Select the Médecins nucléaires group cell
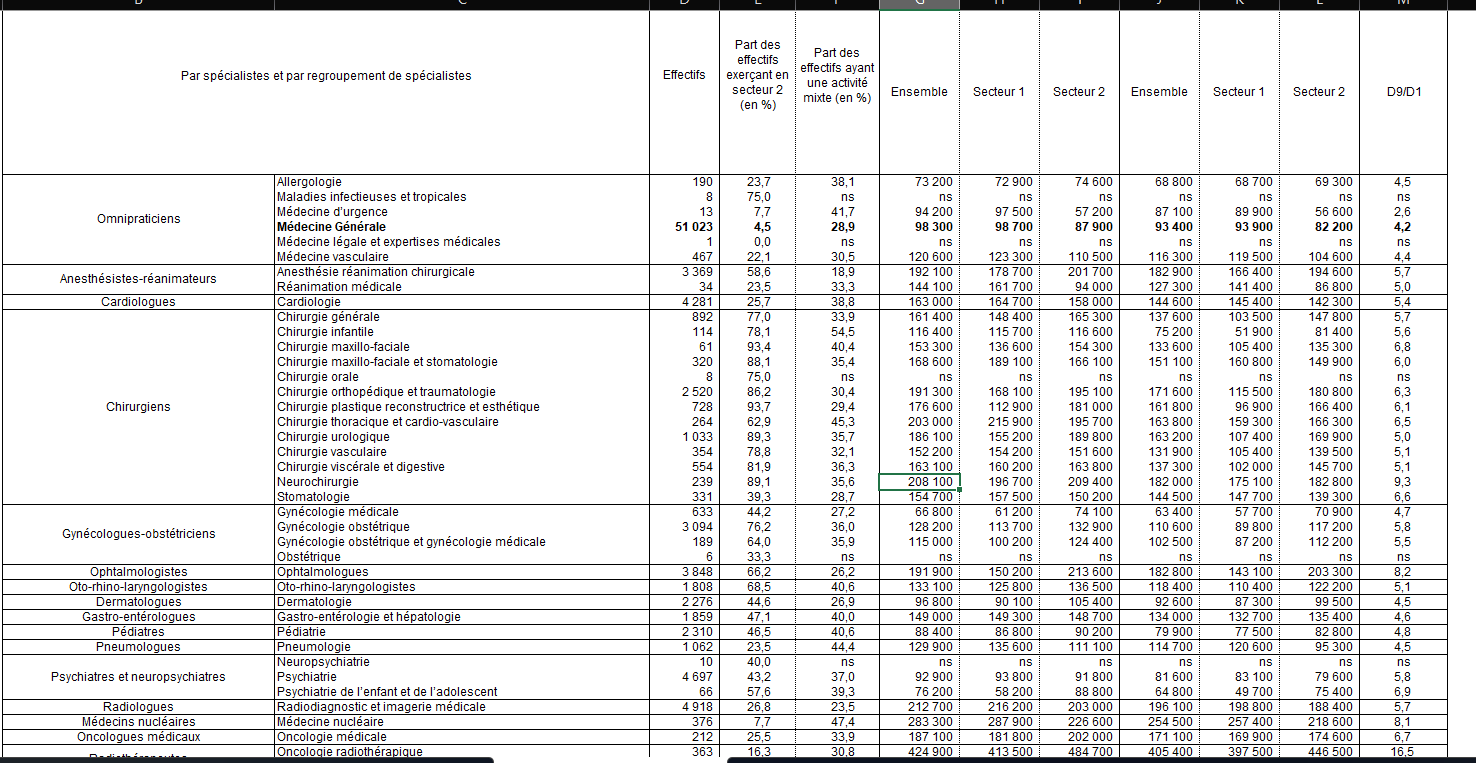Viewport: 1476px width, 763px height. click(x=139, y=722)
